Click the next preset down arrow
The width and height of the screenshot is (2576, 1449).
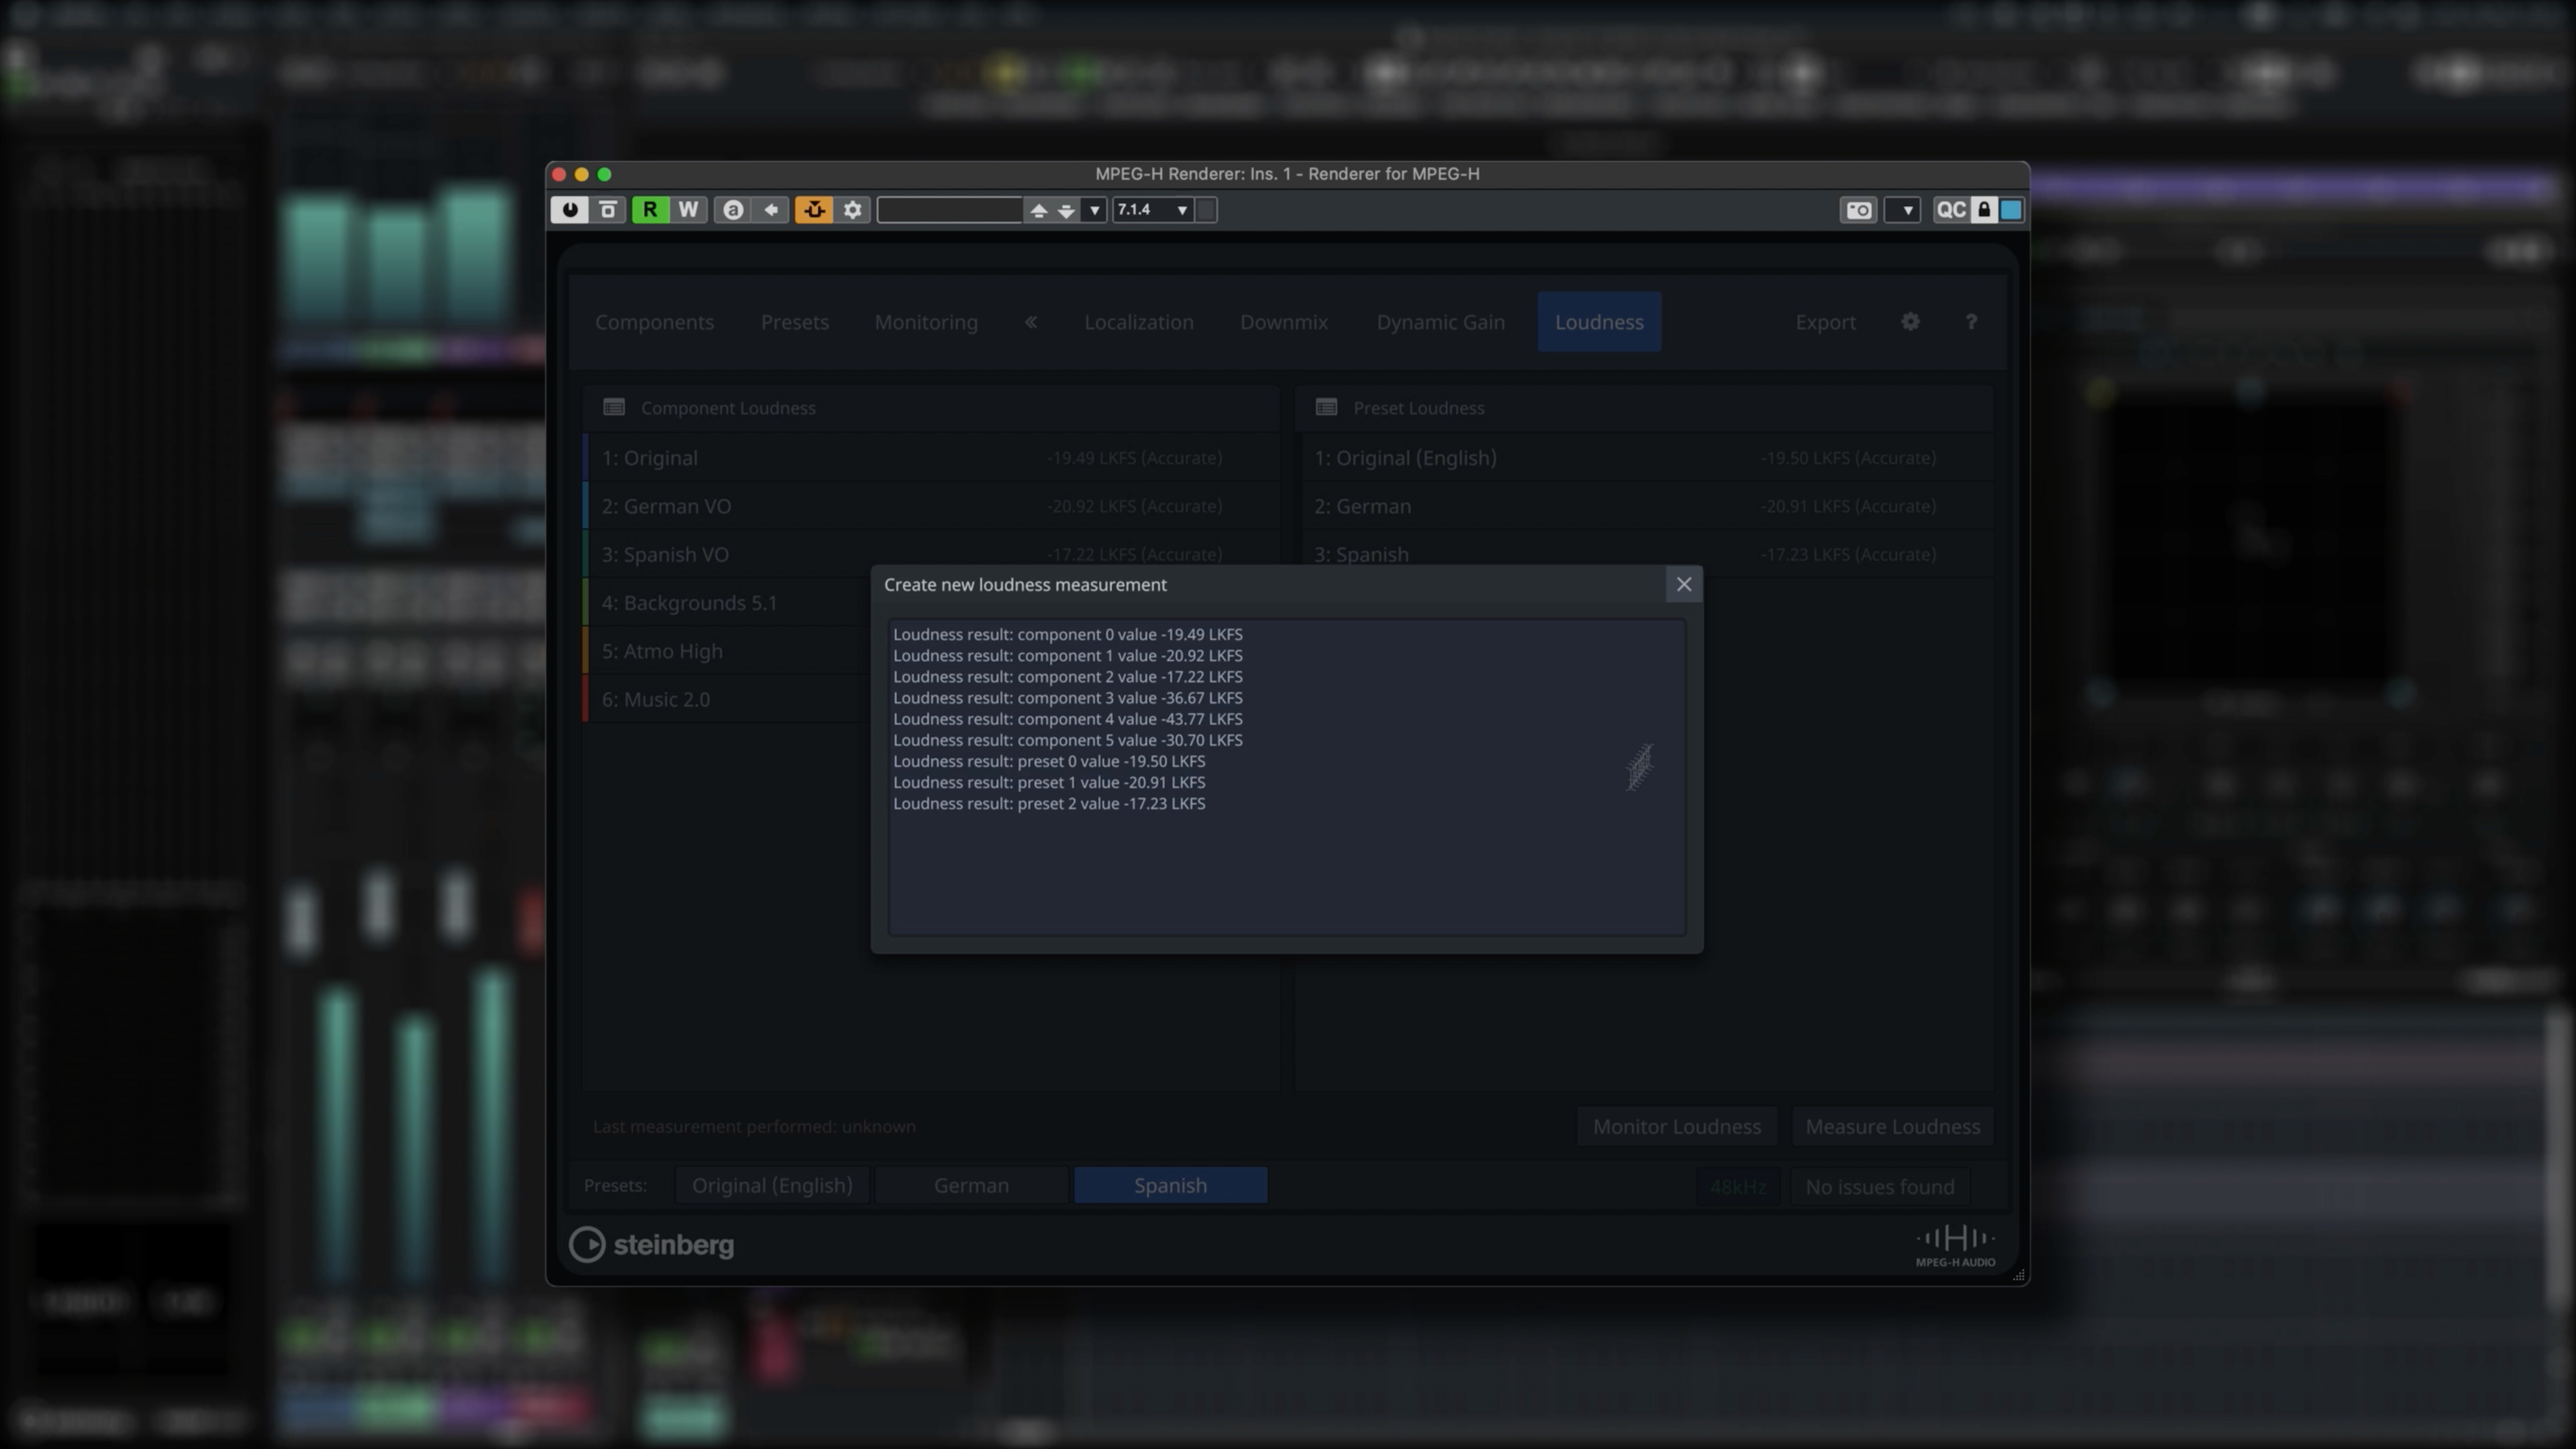(x=1066, y=211)
